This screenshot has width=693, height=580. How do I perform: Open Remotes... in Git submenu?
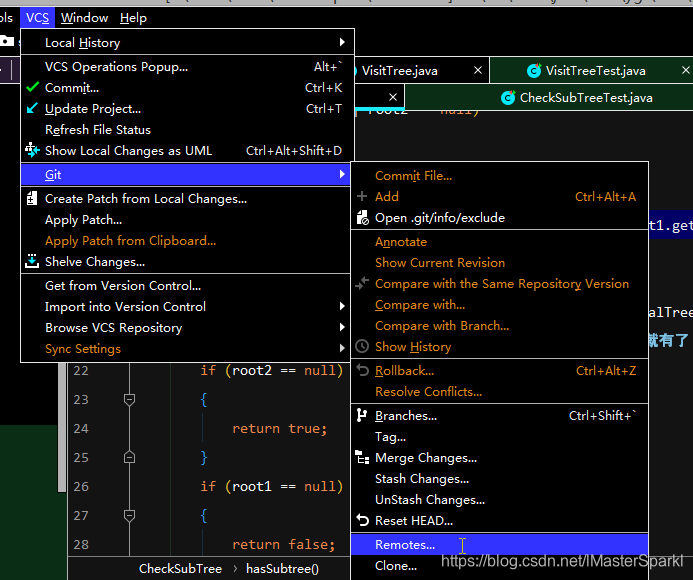point(499,545)
